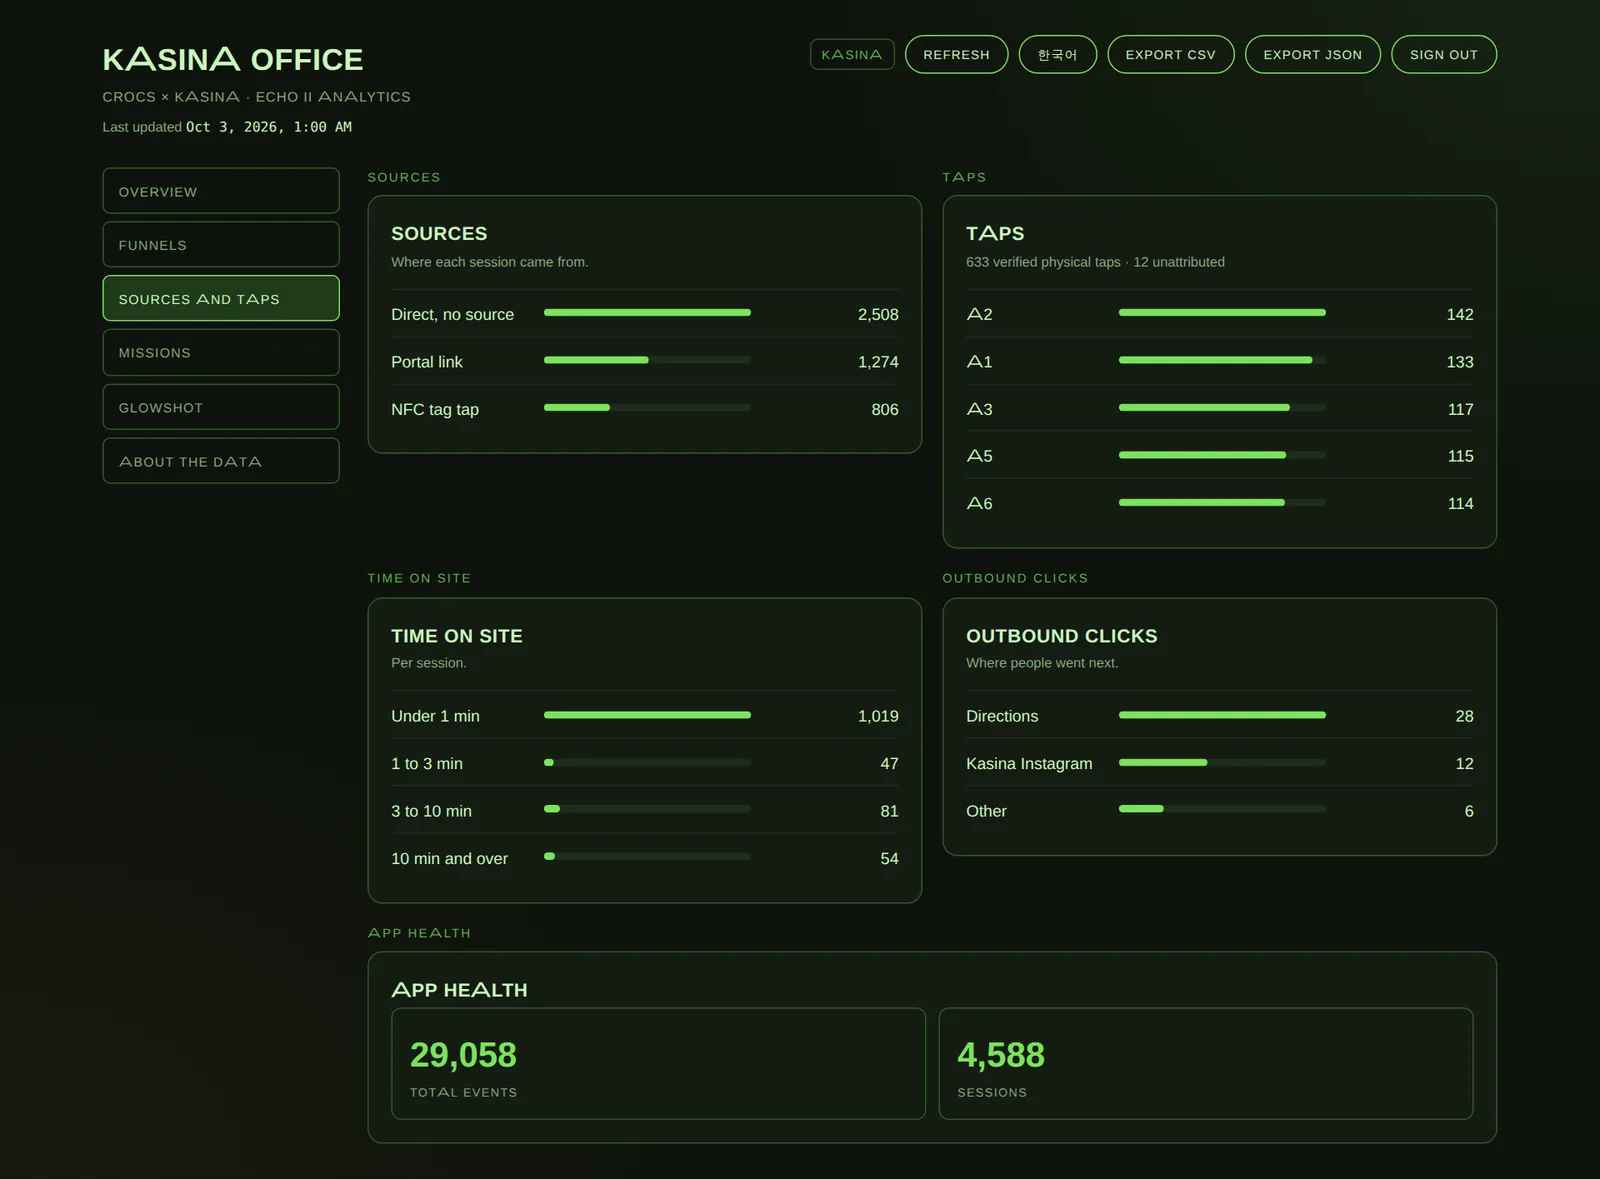Click the 1,274 value for Portal link
1600x1179 pixels.
point(878,362)
